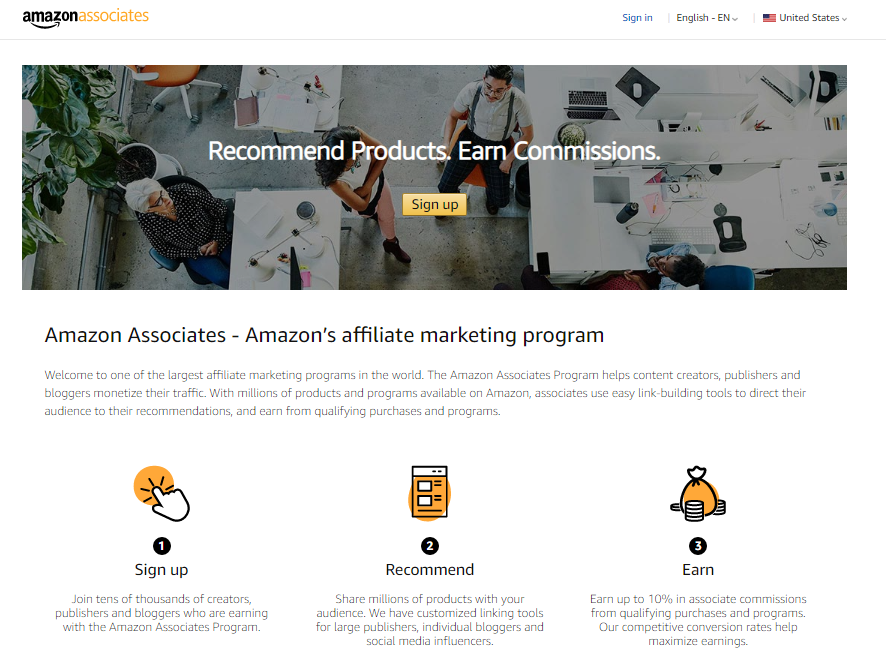The width and height of the screenshot is (886, 649).
Task: Click the number 3 step badge
Action: (698, 546)
